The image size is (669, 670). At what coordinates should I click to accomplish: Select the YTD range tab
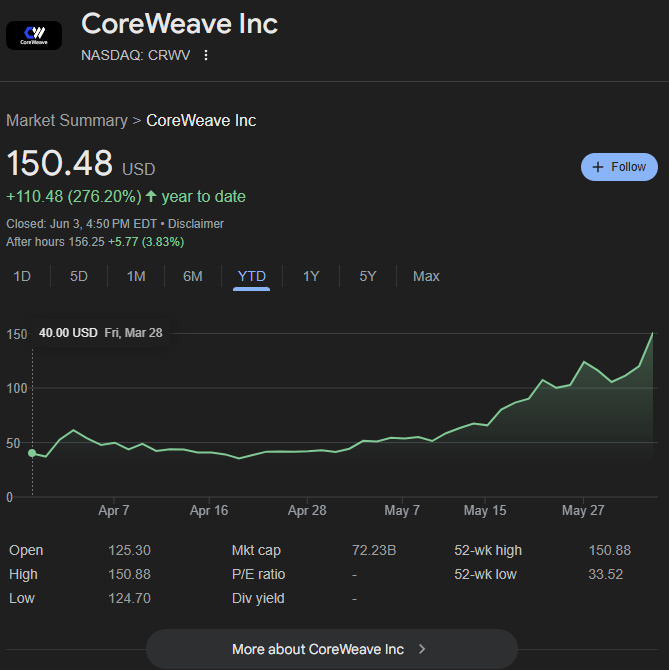coord(252,276)
